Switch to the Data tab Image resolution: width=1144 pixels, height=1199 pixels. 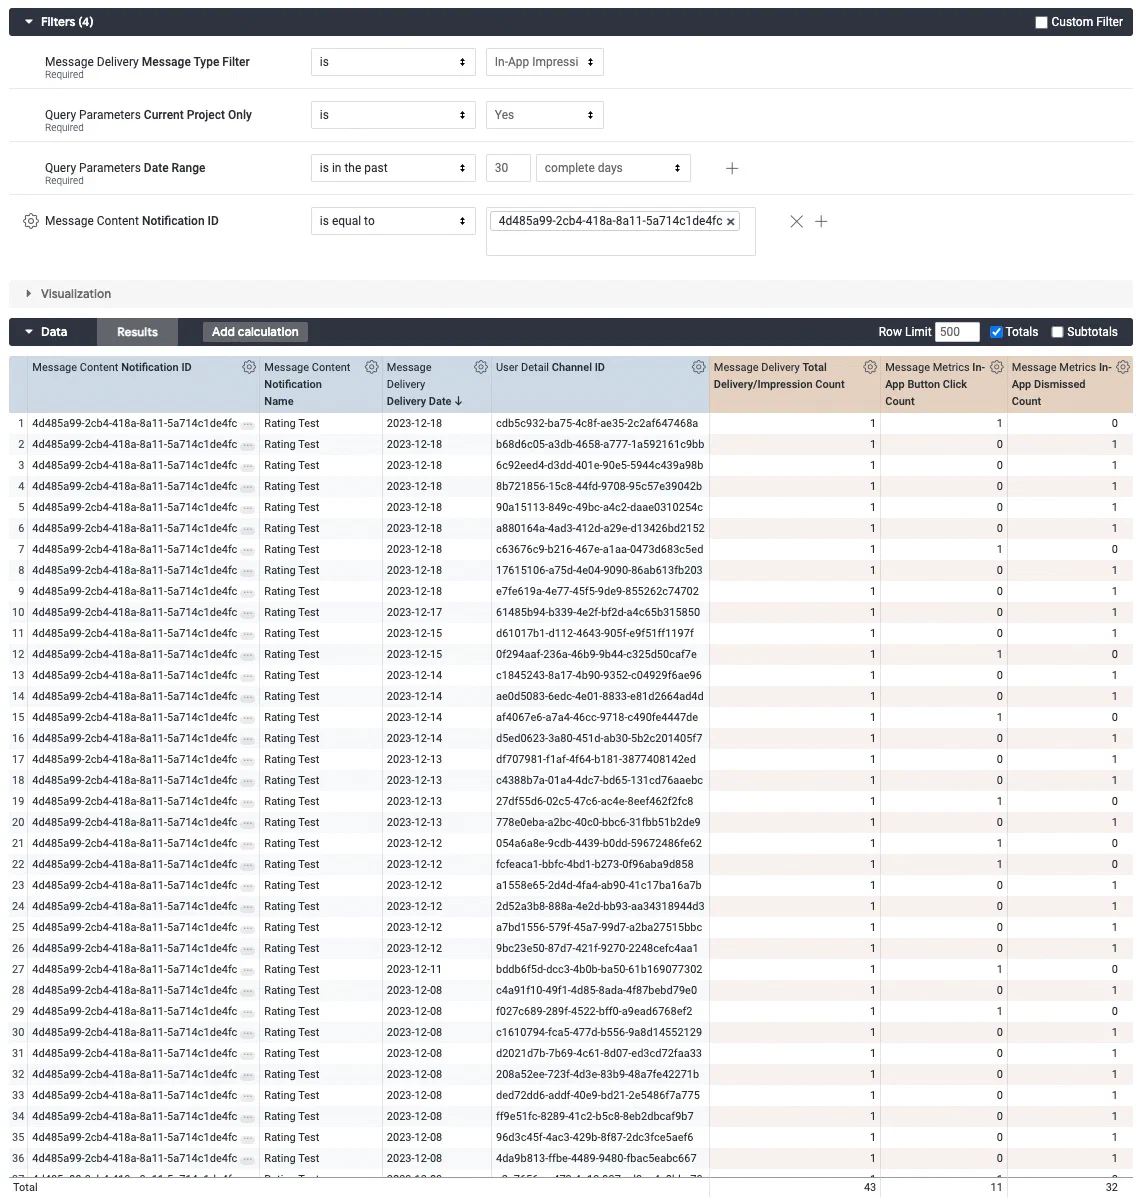[54, 331]
